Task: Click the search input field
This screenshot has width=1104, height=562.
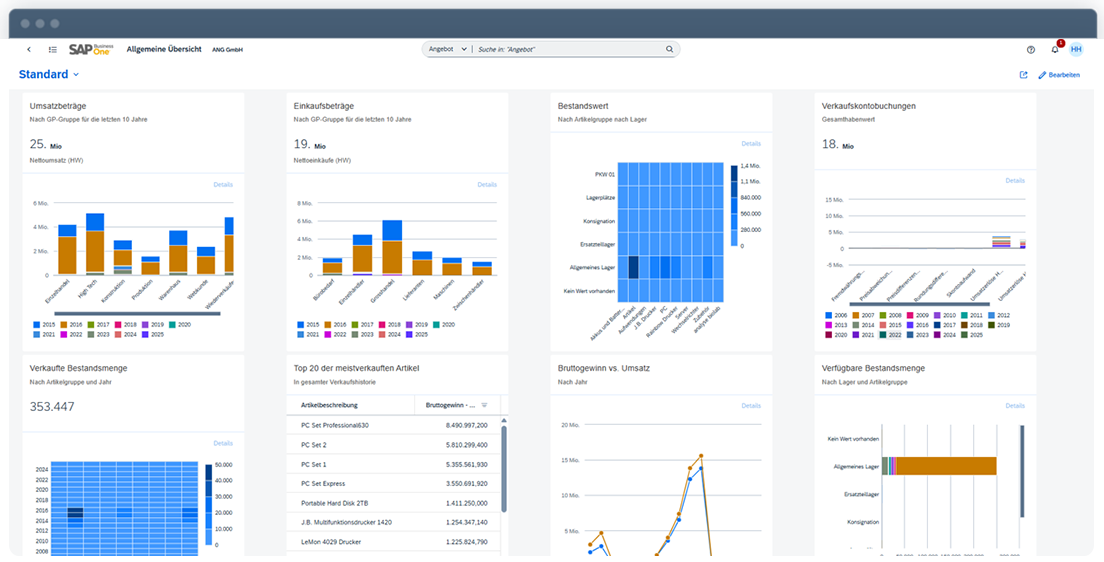Action: pos(570,49)
